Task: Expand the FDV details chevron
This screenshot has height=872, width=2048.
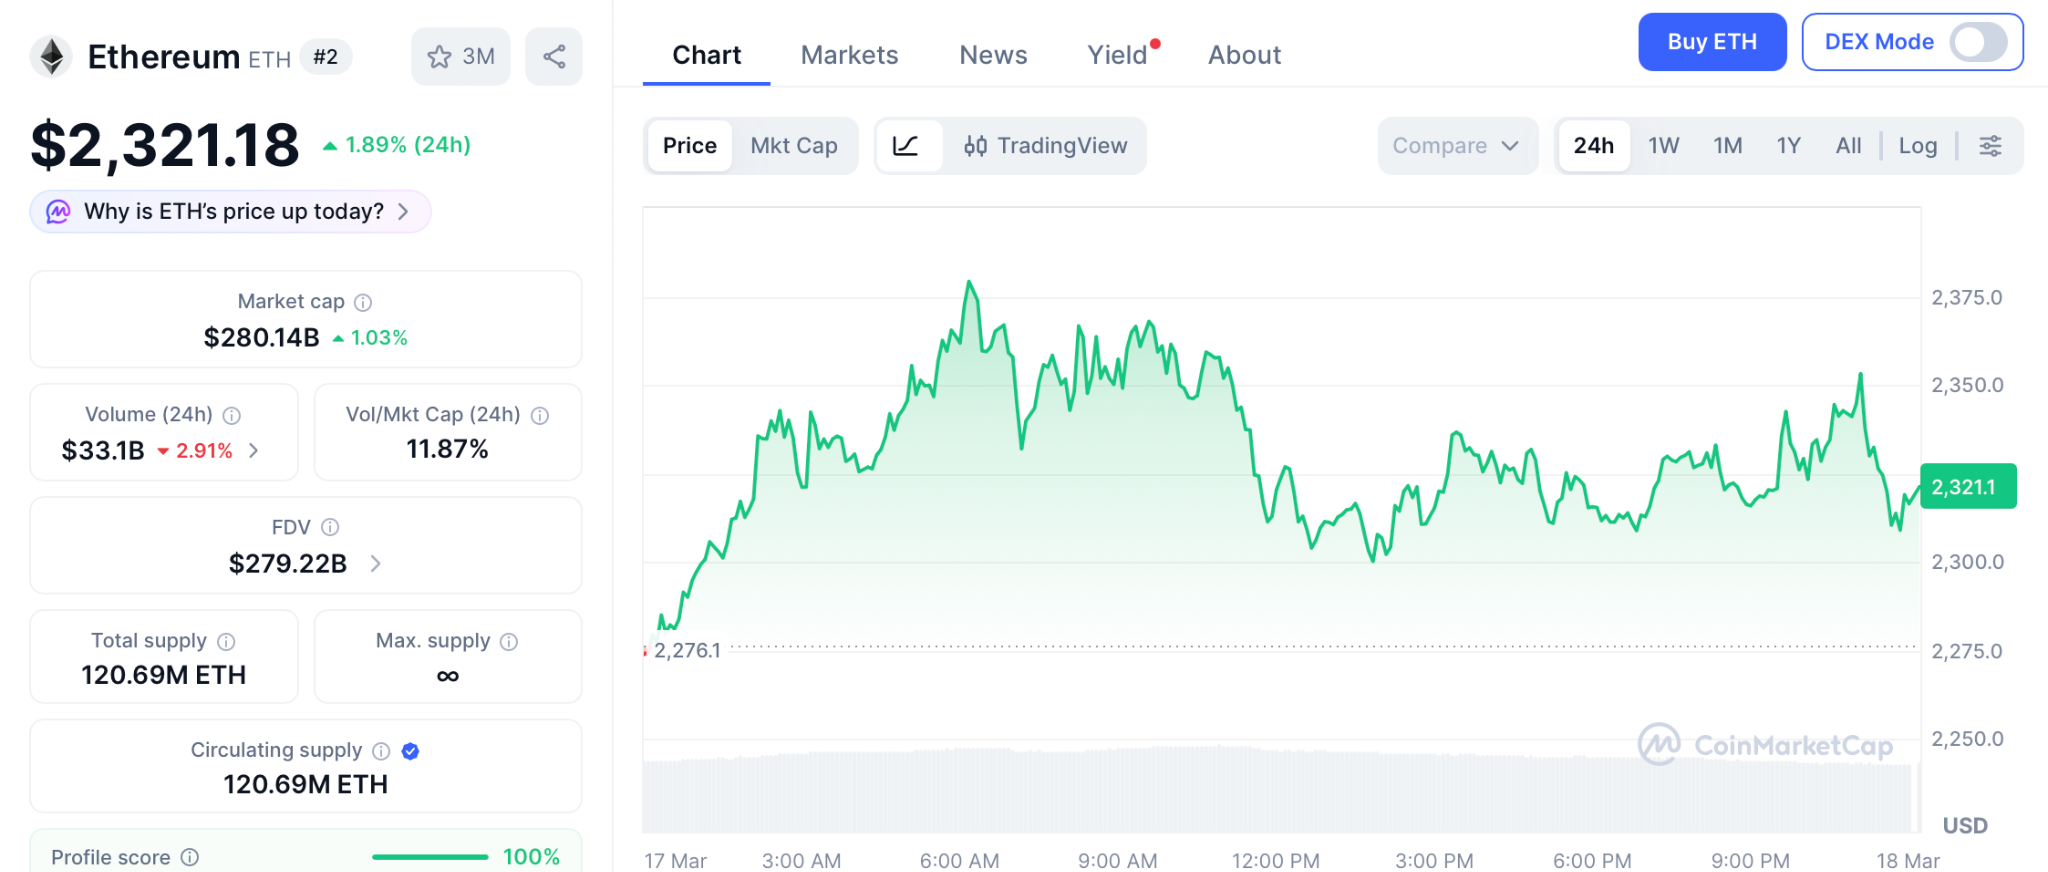Action: [376, 564]
